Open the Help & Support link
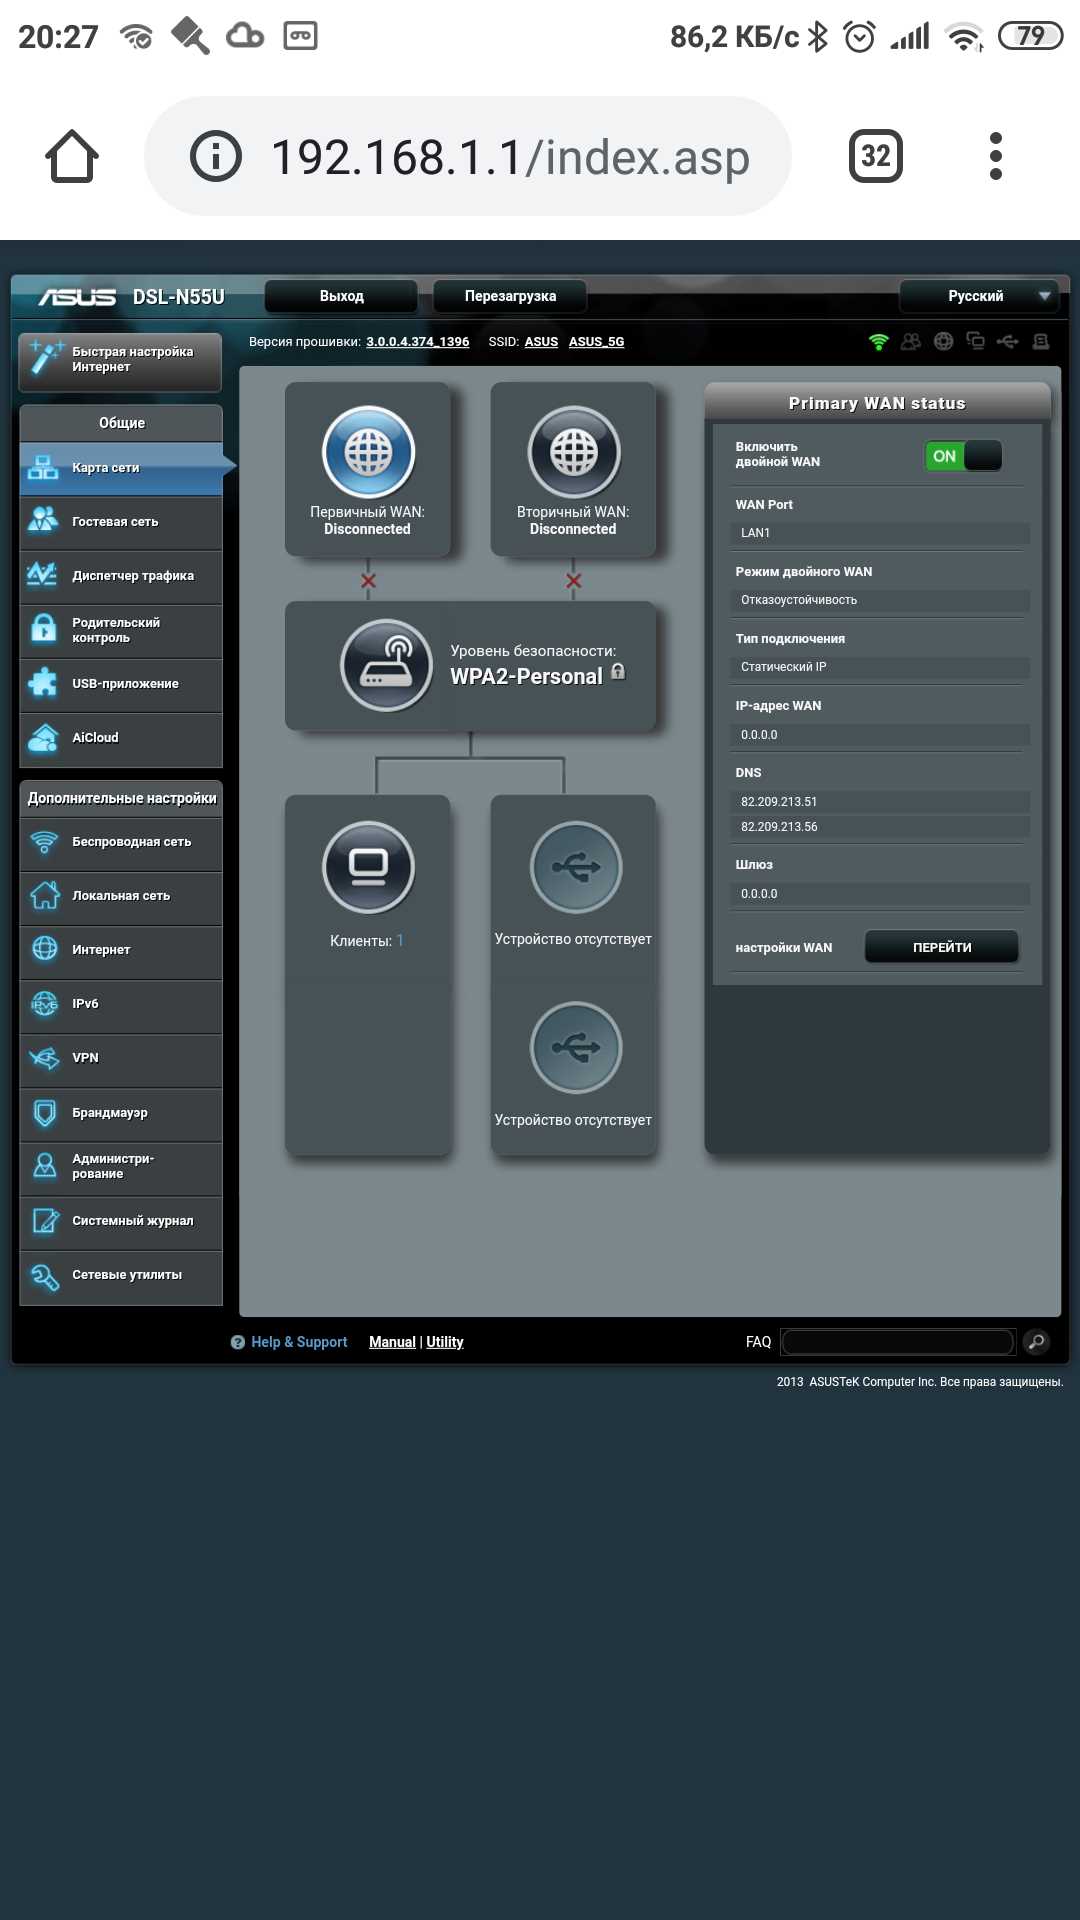The height and width of the screenshot is (1920, 1080). [299, 1342]
